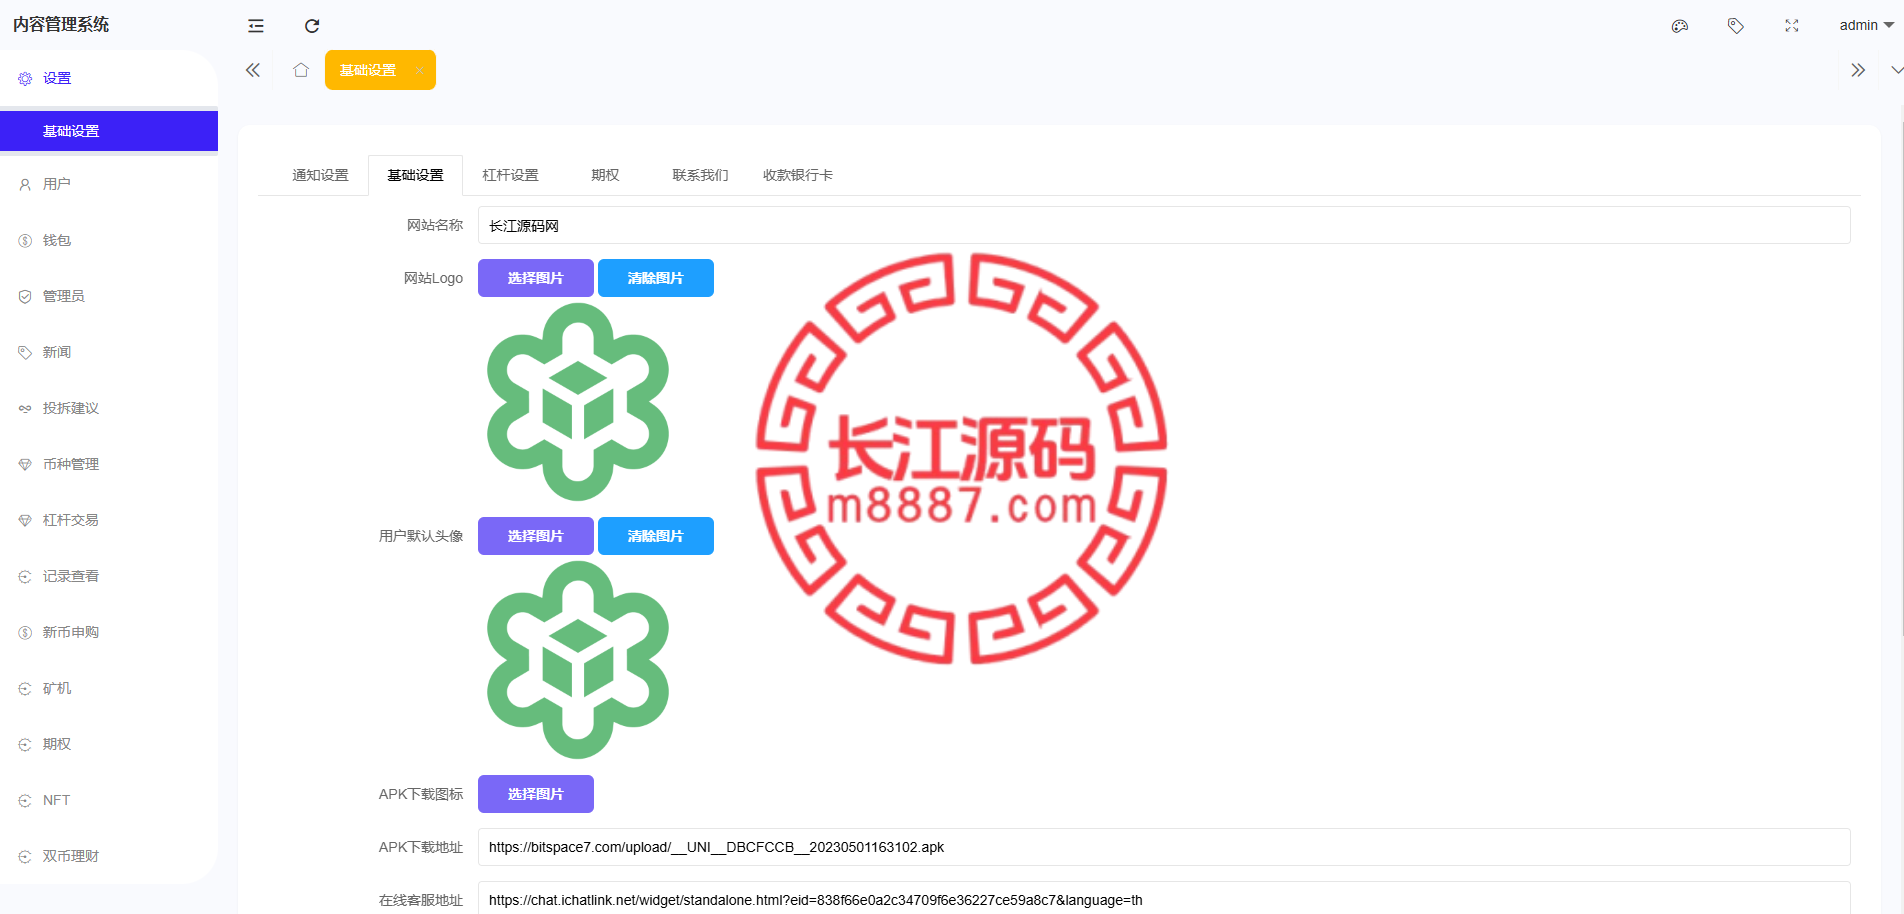Click the tag icon beside 新闻

point(25,352)
